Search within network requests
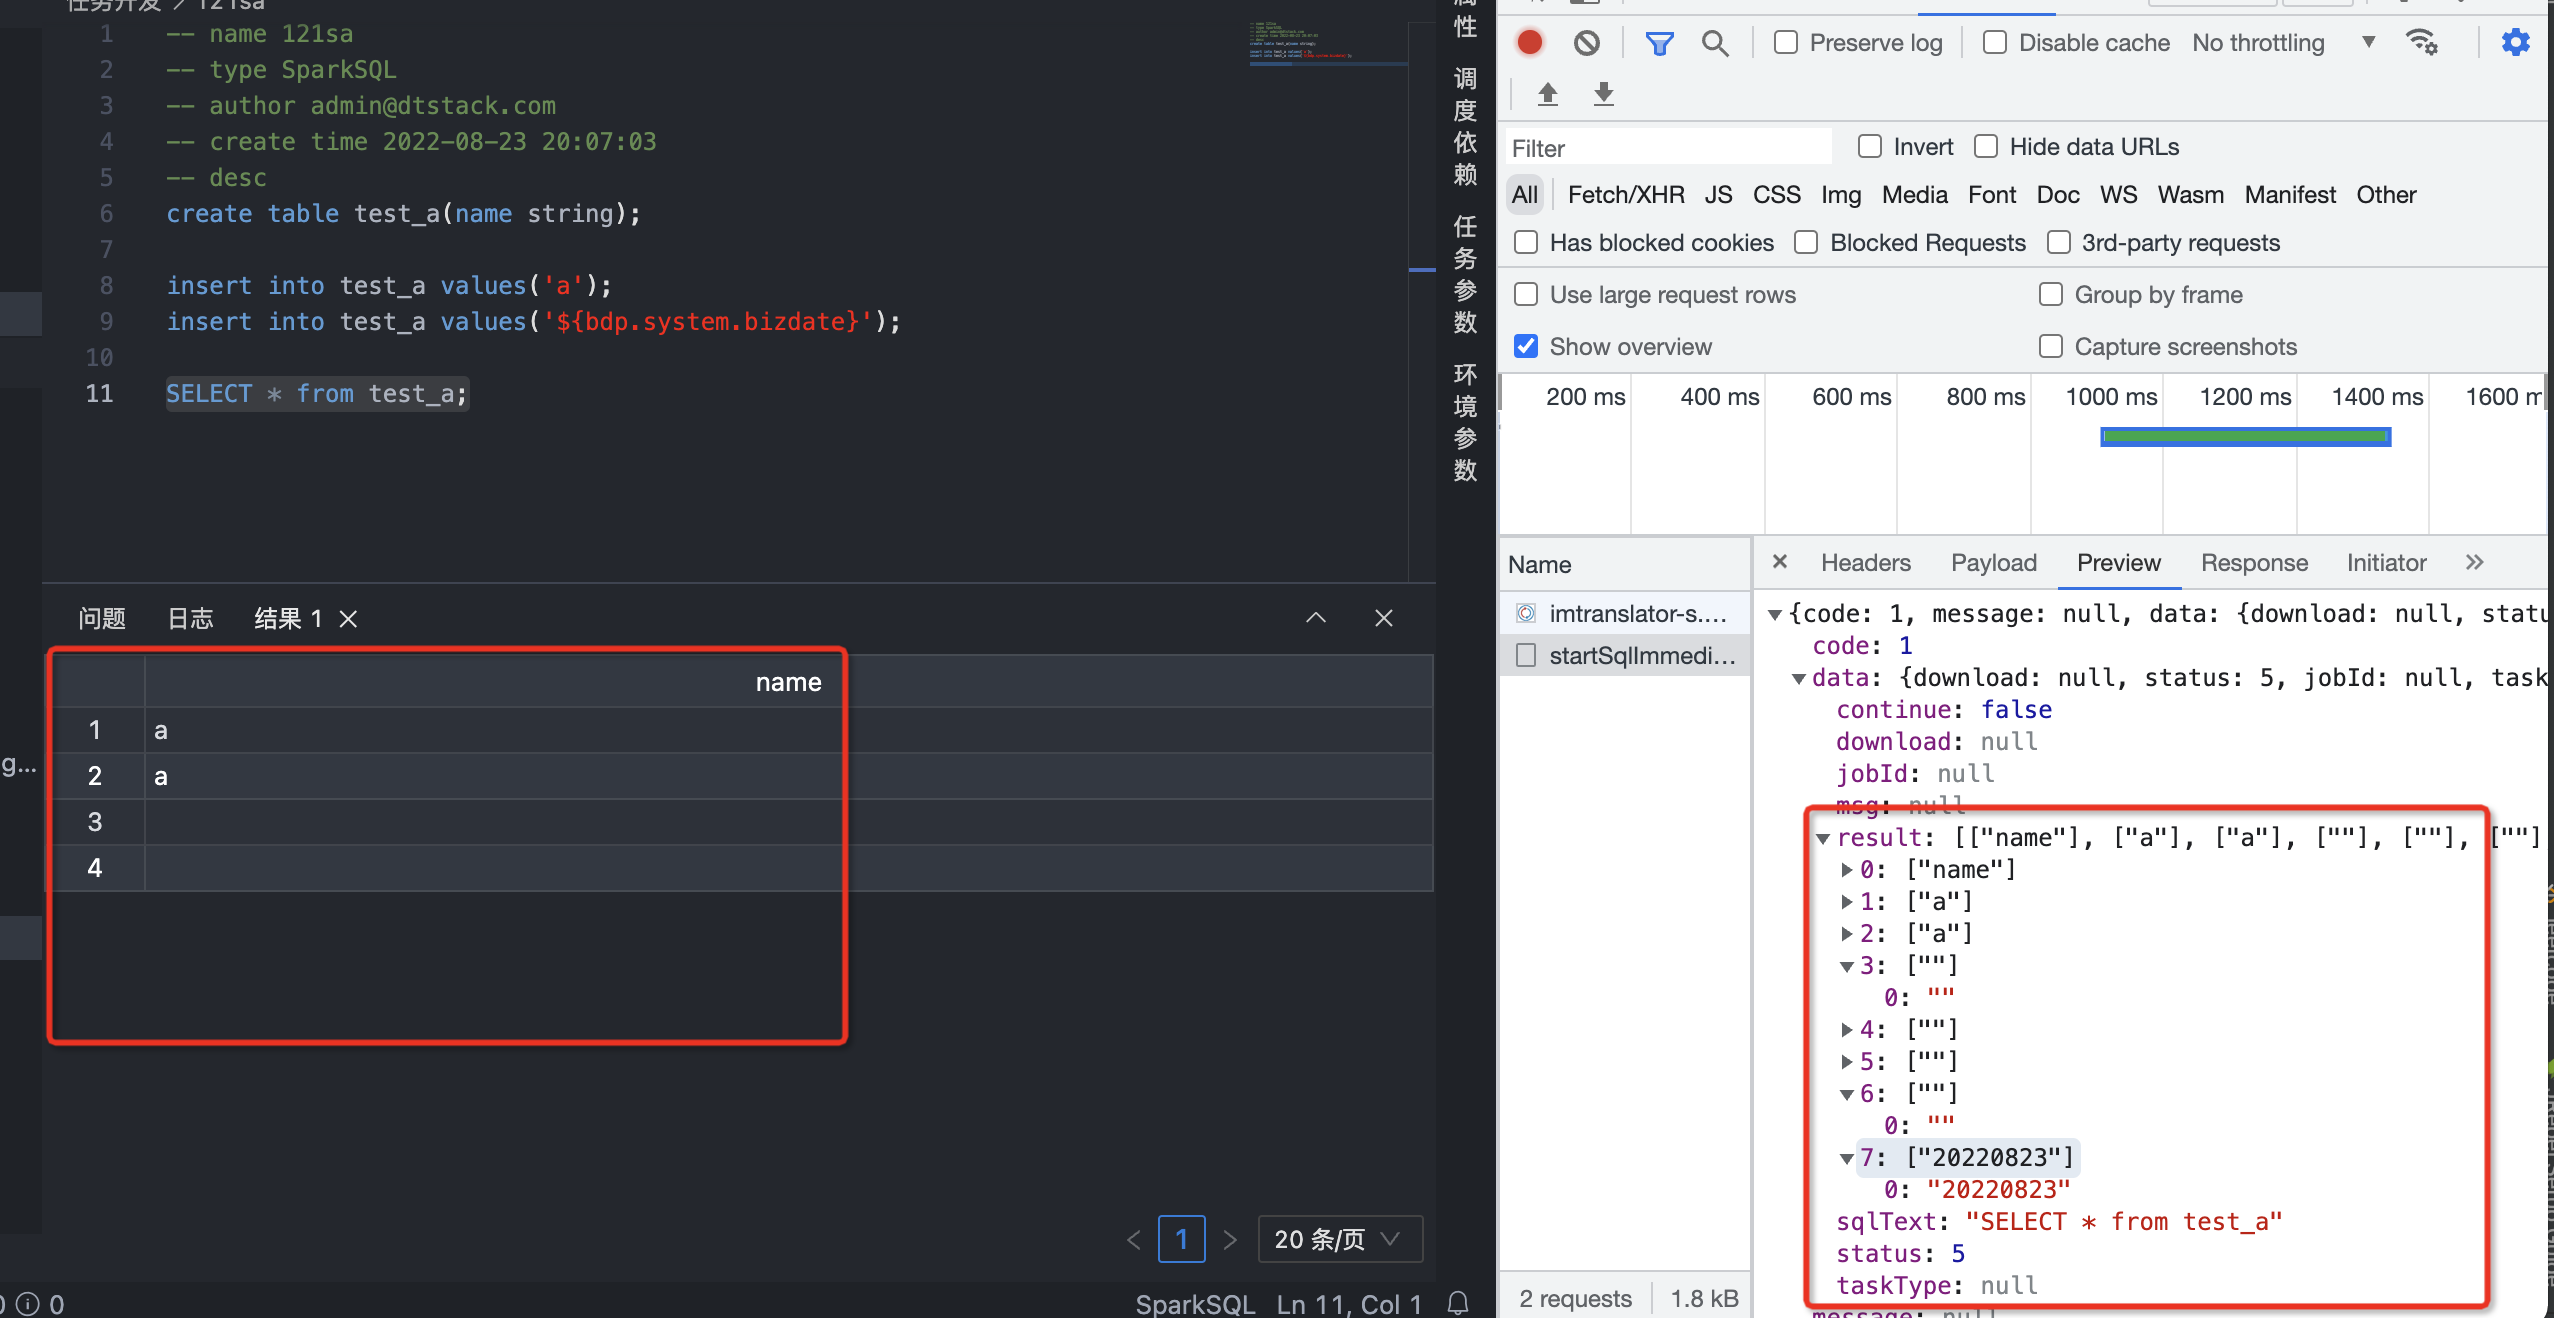The width and height of the screenshot is (2554, 1318). click(x=1716, y=42)
